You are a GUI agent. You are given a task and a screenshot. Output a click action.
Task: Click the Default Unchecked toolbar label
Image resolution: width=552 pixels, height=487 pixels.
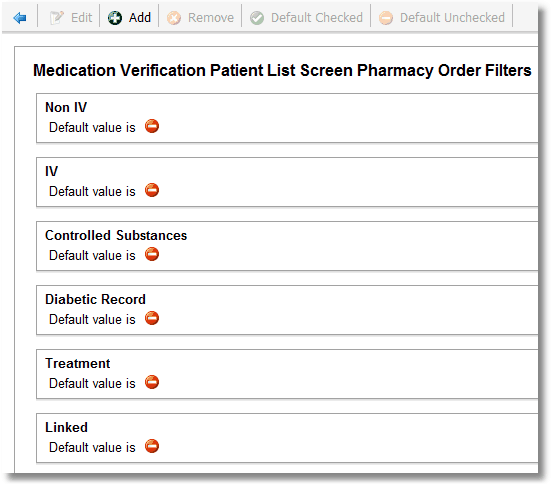pos(452,18)
